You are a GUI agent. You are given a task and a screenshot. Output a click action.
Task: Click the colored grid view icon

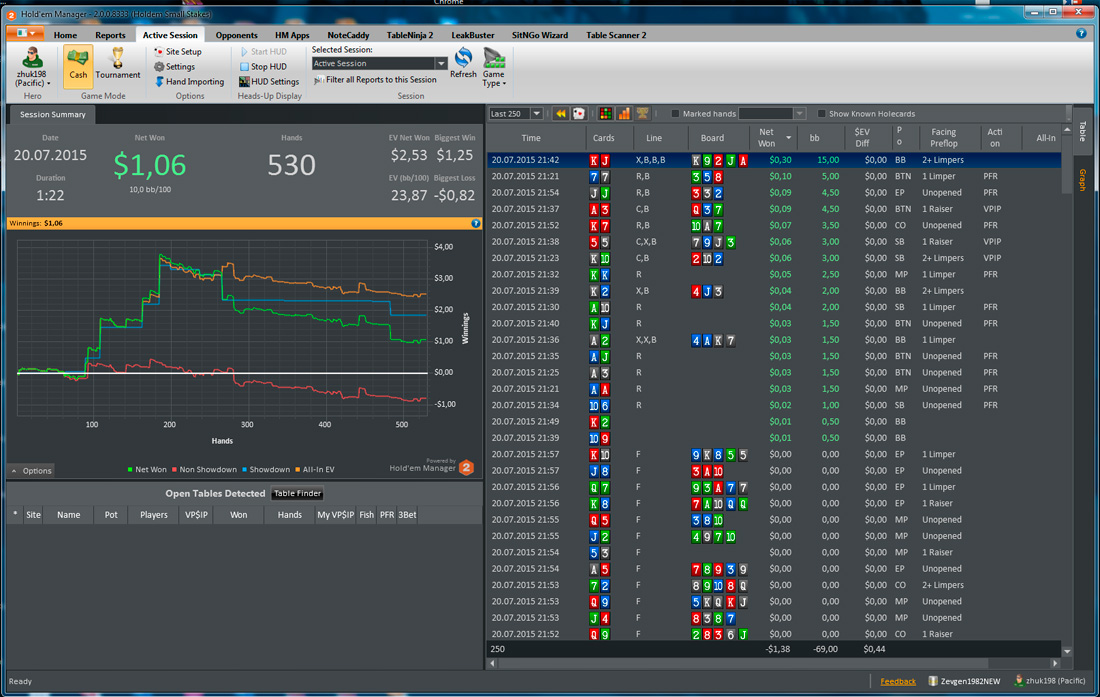(x=605, y=114)
